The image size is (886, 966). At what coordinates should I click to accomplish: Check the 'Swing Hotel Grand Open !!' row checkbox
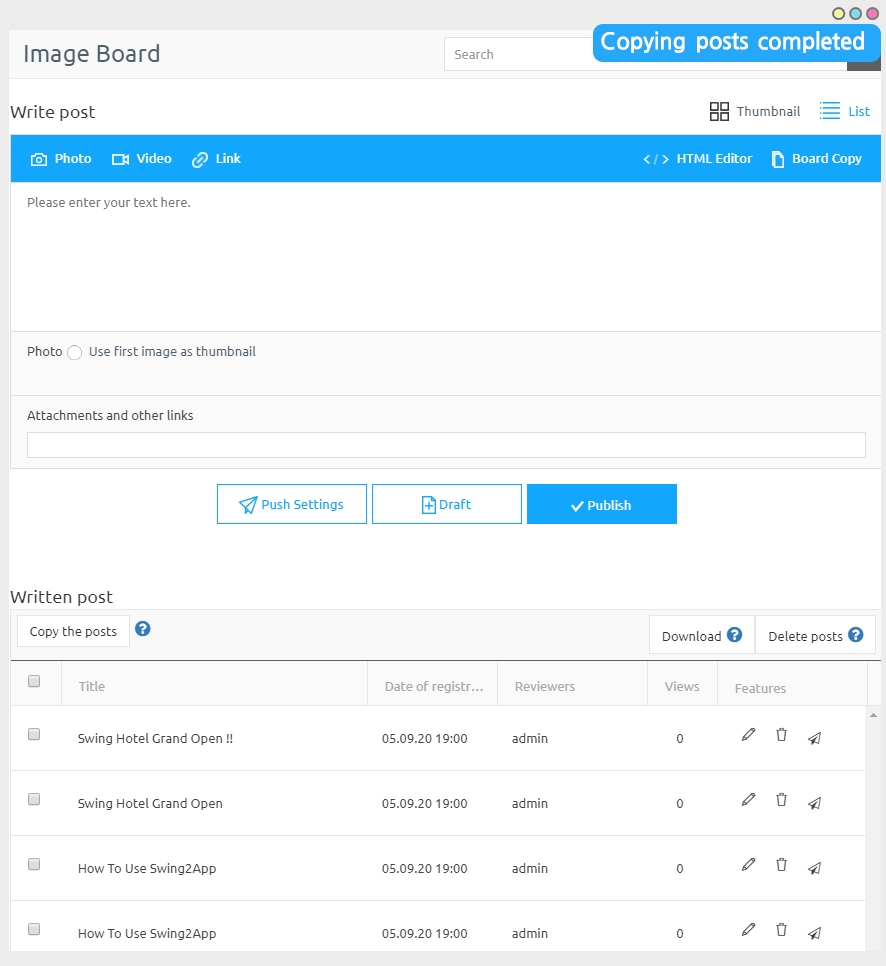point(34,734)
